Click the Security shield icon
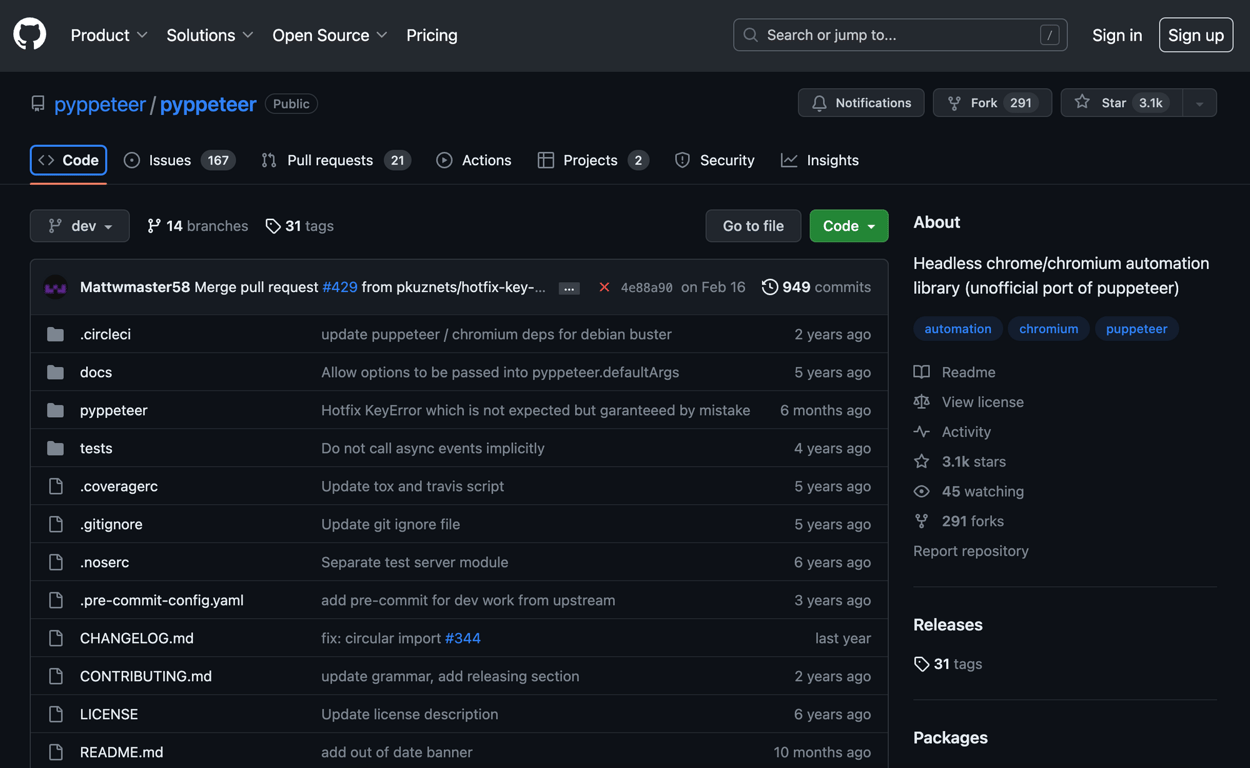Viewport: 1250px width, 768px height. coord(683,160)
